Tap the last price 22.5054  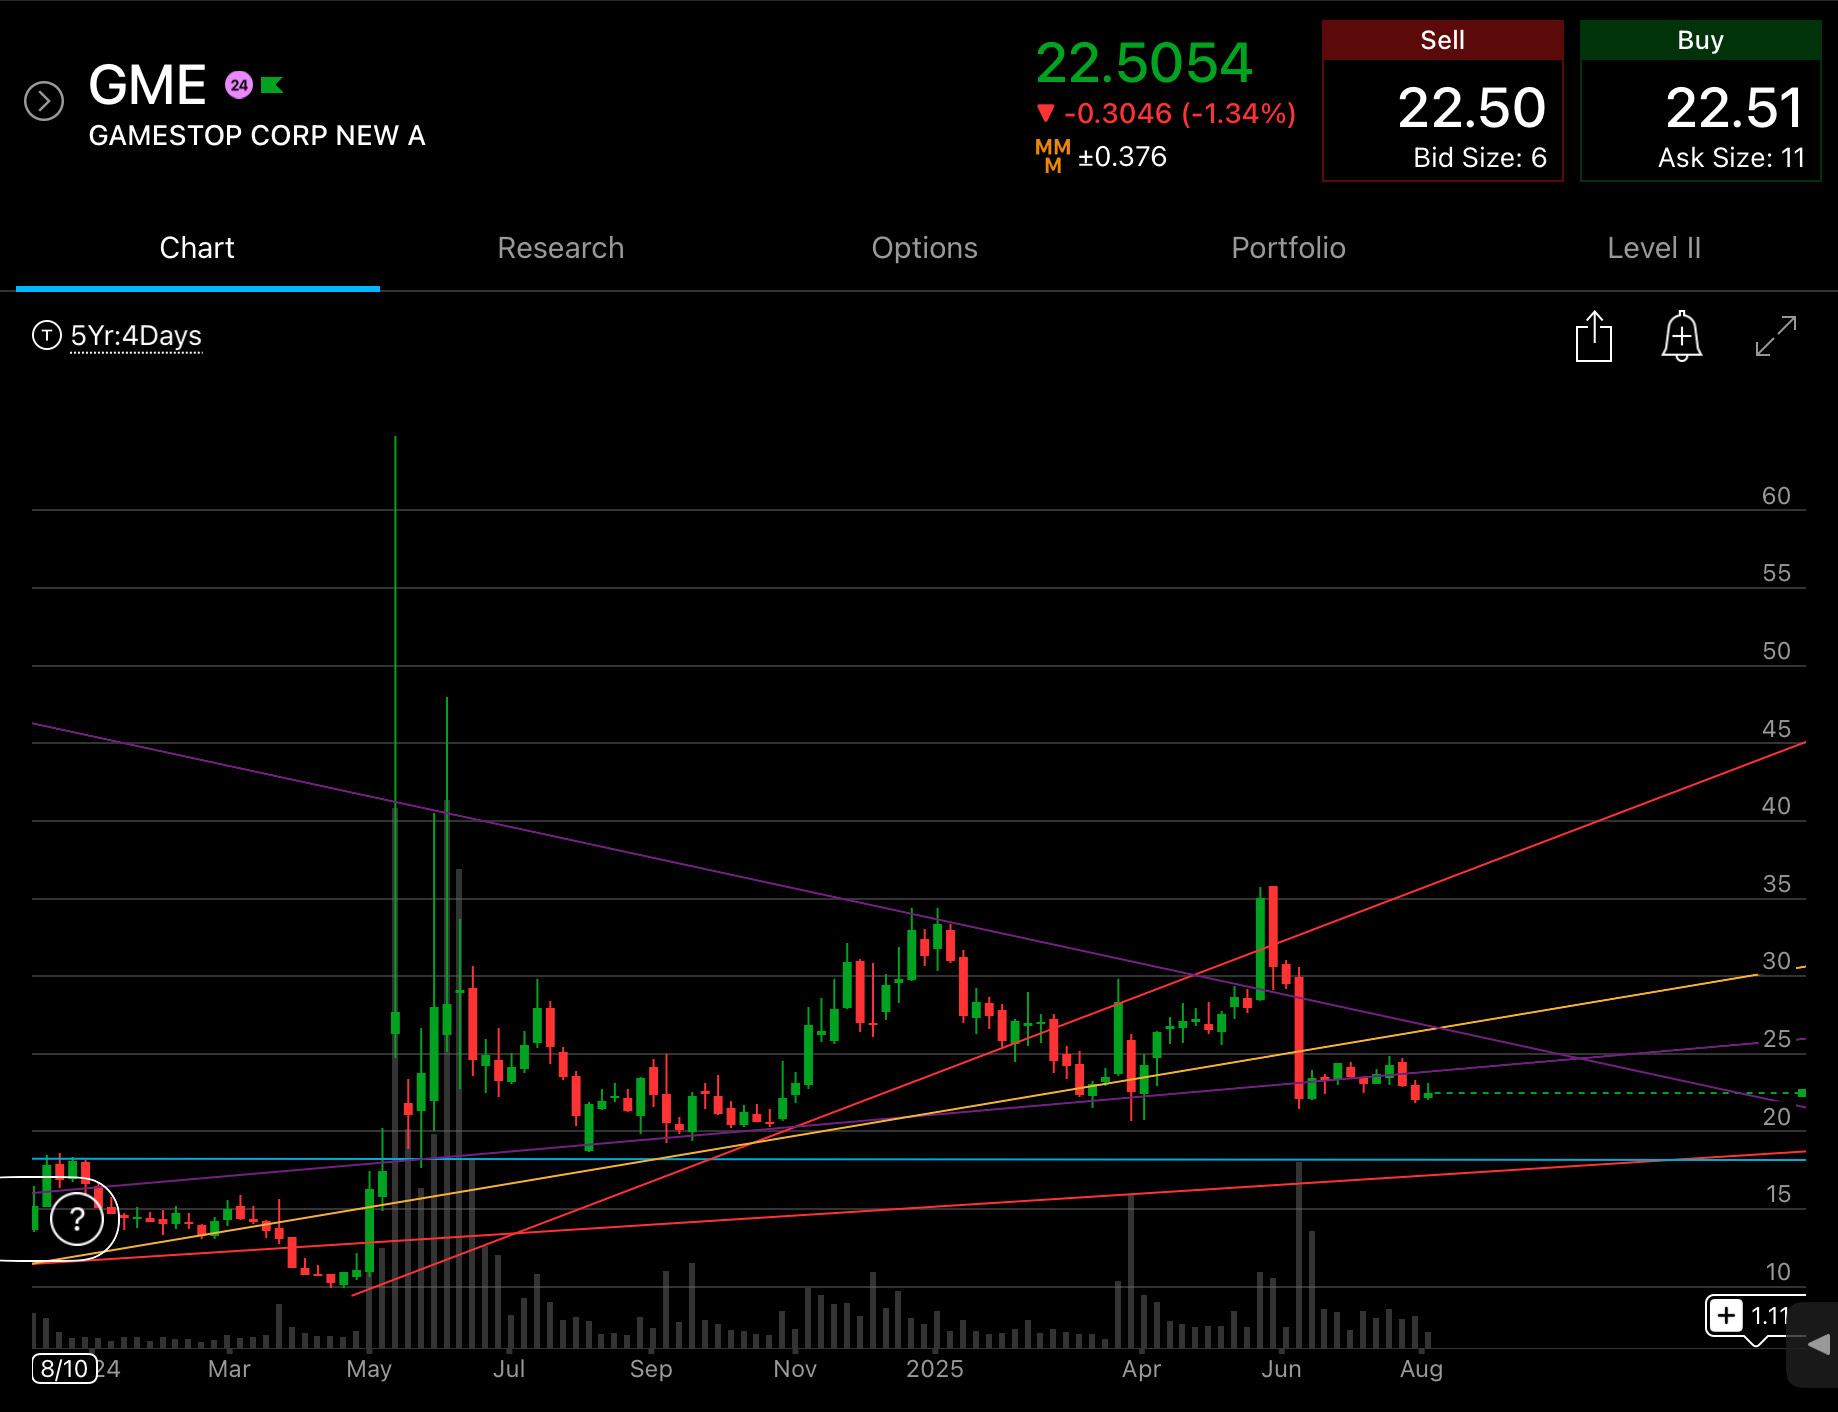click(x=1144, y=63)
